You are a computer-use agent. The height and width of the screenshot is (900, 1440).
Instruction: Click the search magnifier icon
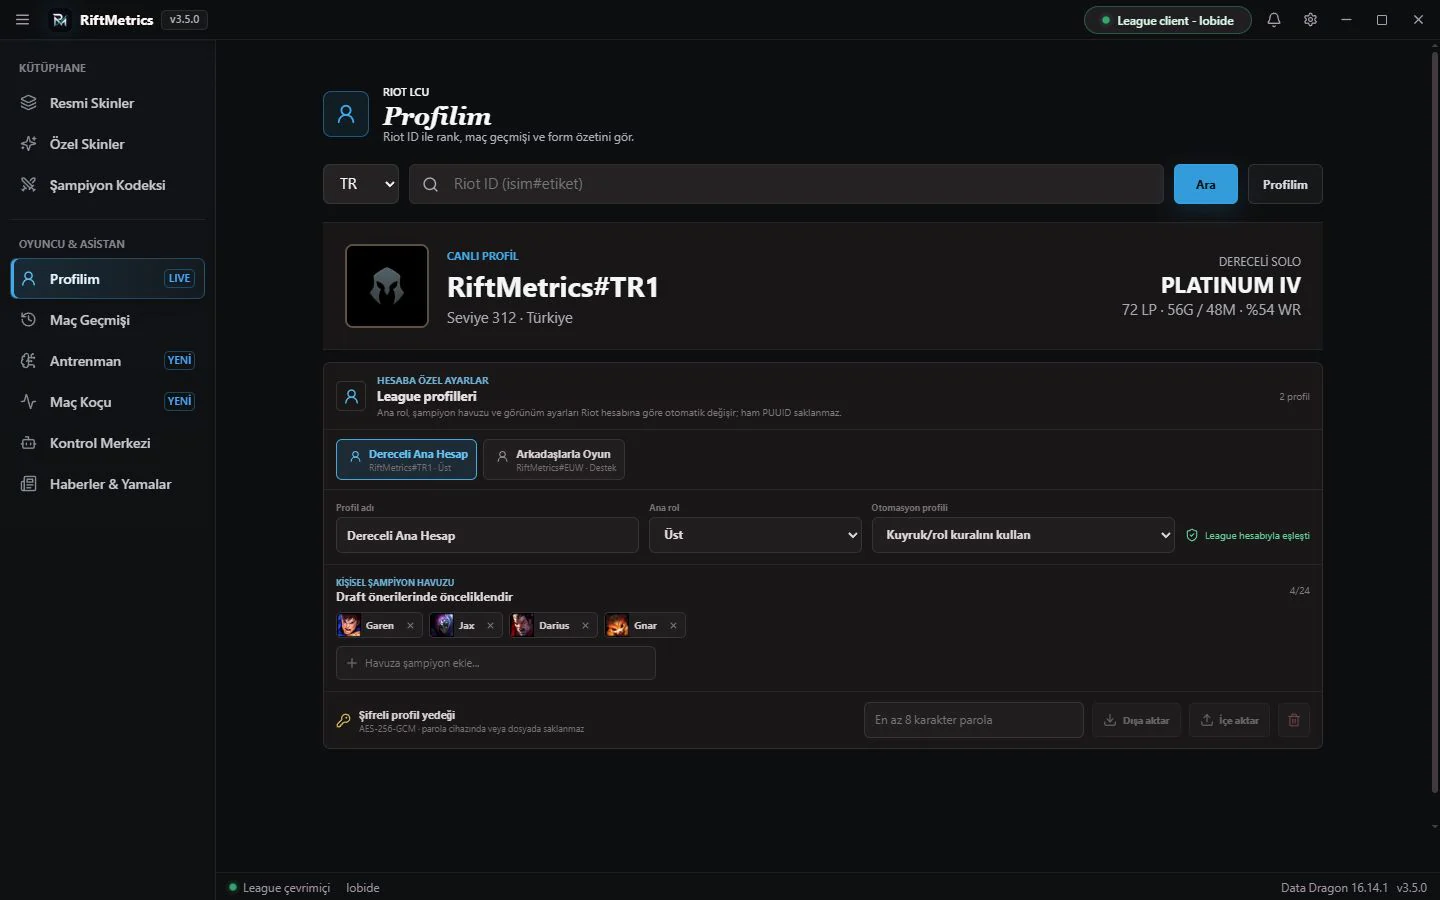(x=431, y=184)
